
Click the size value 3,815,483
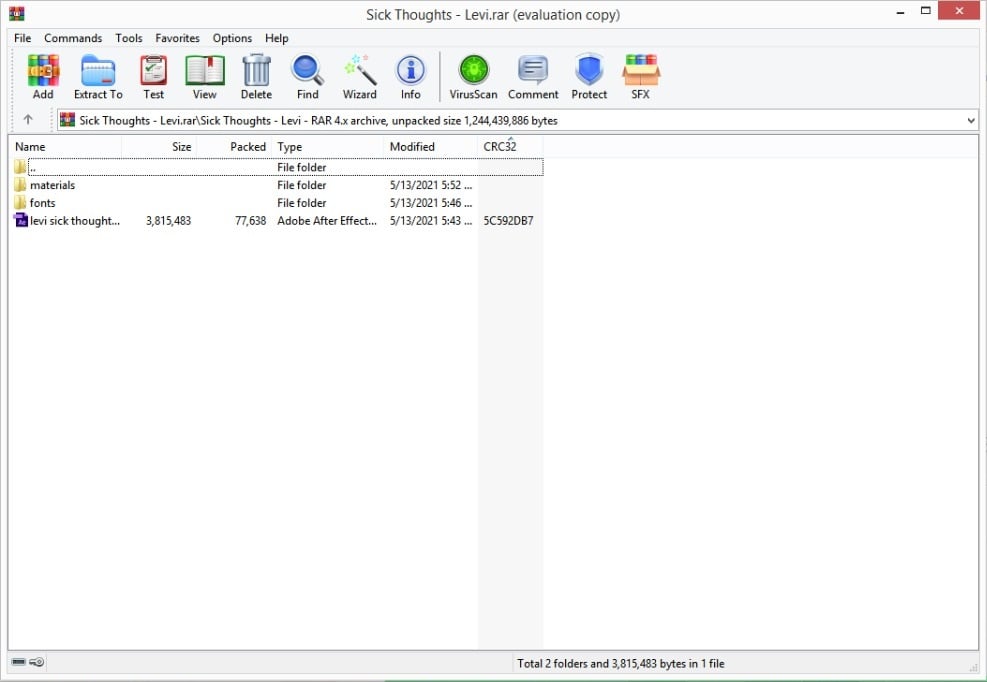[x=168, y=220]
